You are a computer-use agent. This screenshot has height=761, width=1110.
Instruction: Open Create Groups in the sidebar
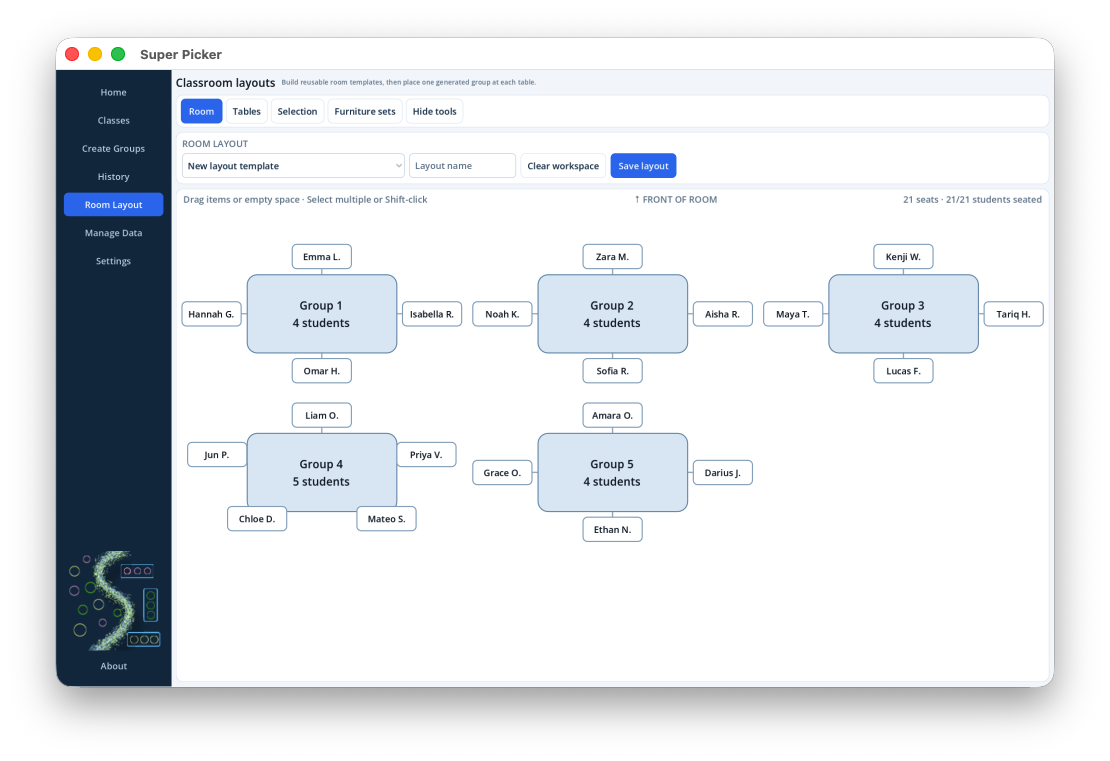[113, 149]
